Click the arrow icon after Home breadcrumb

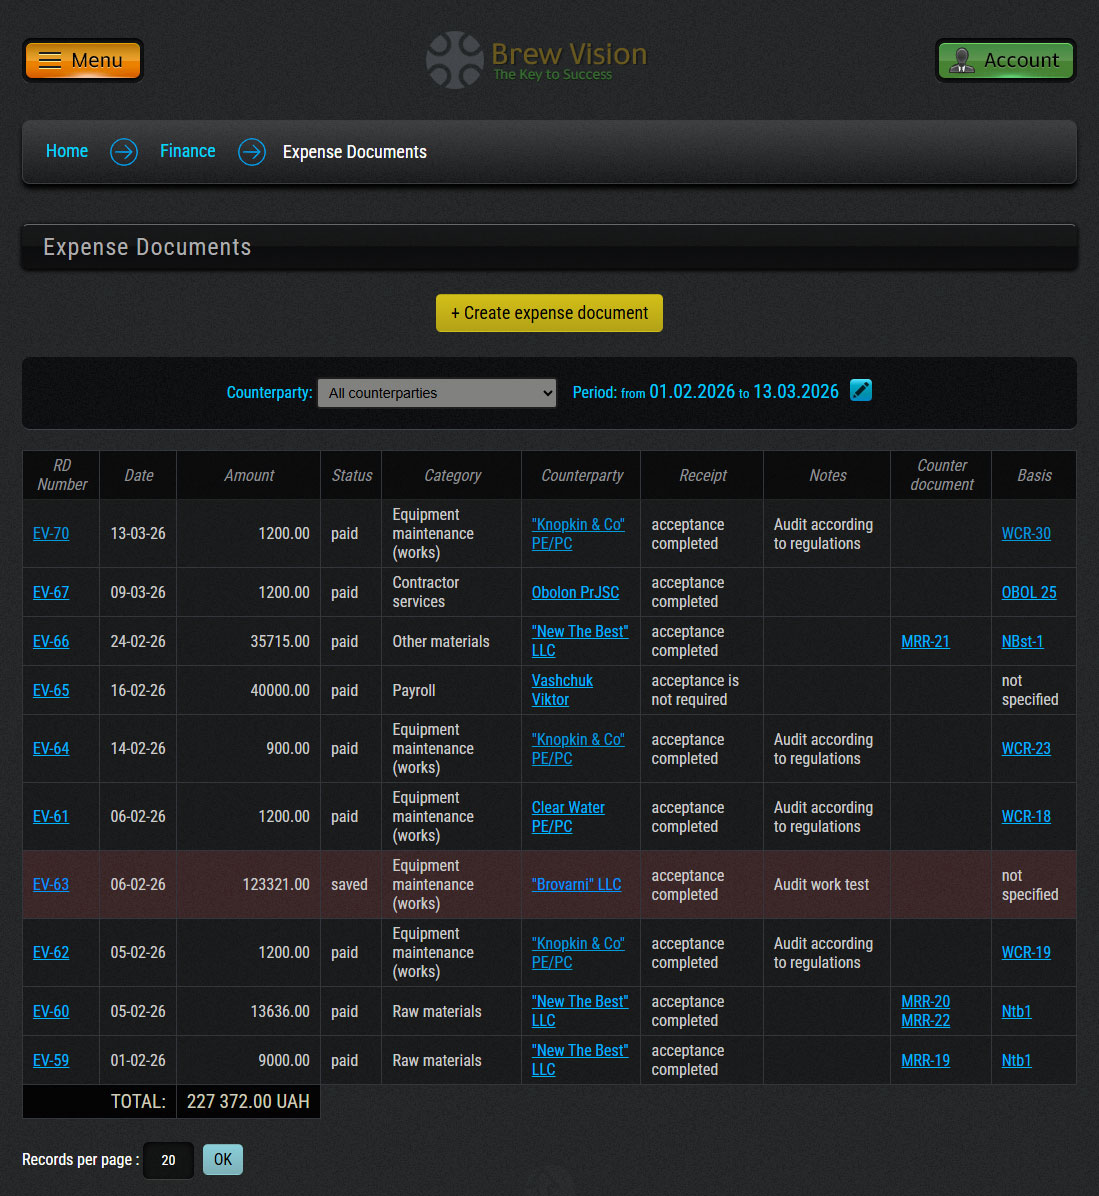click(x=124, y=152)
